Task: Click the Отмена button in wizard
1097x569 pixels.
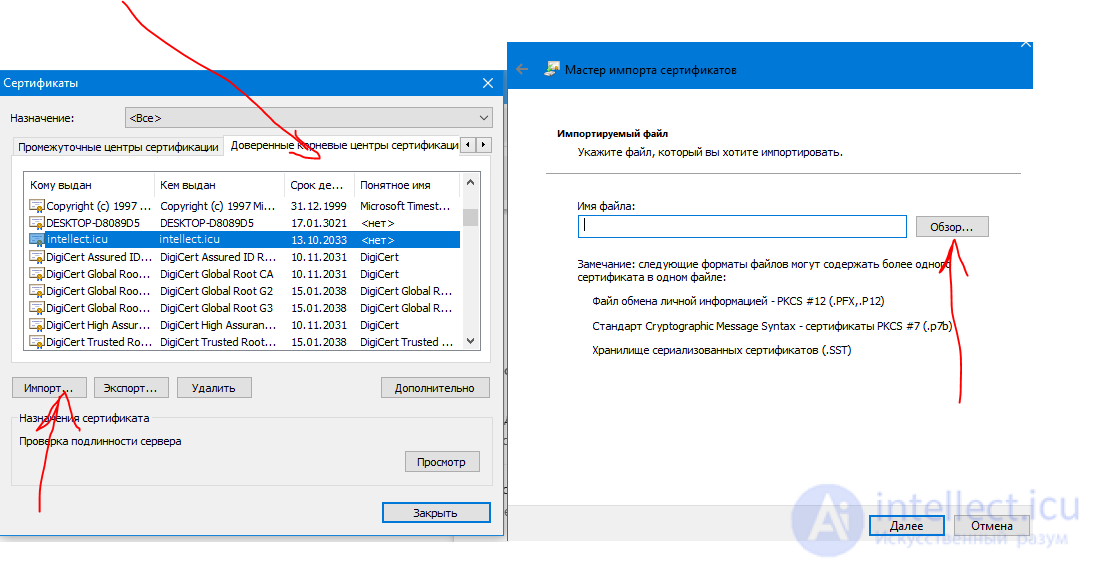Action: [992, 526]
